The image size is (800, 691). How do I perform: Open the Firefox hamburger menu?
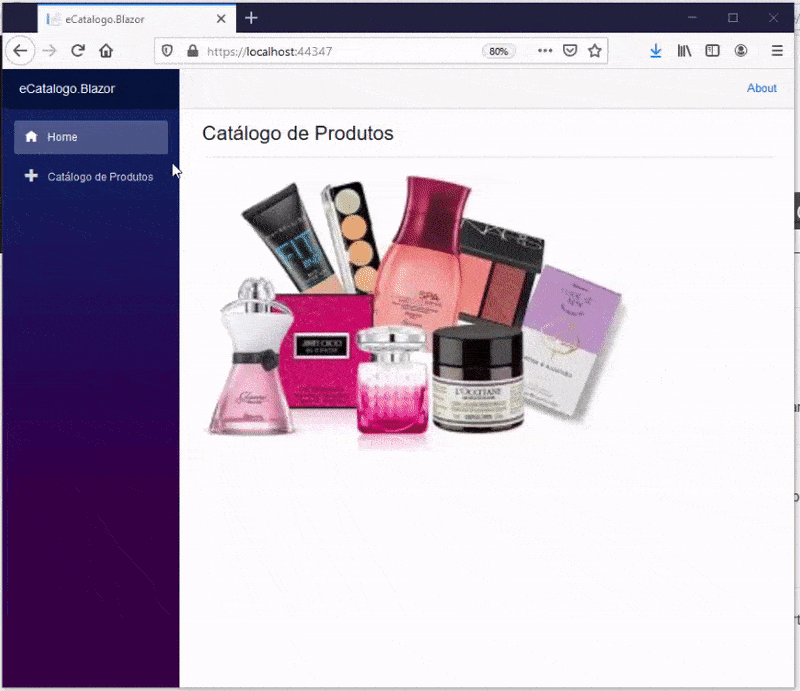click(777, 51)
